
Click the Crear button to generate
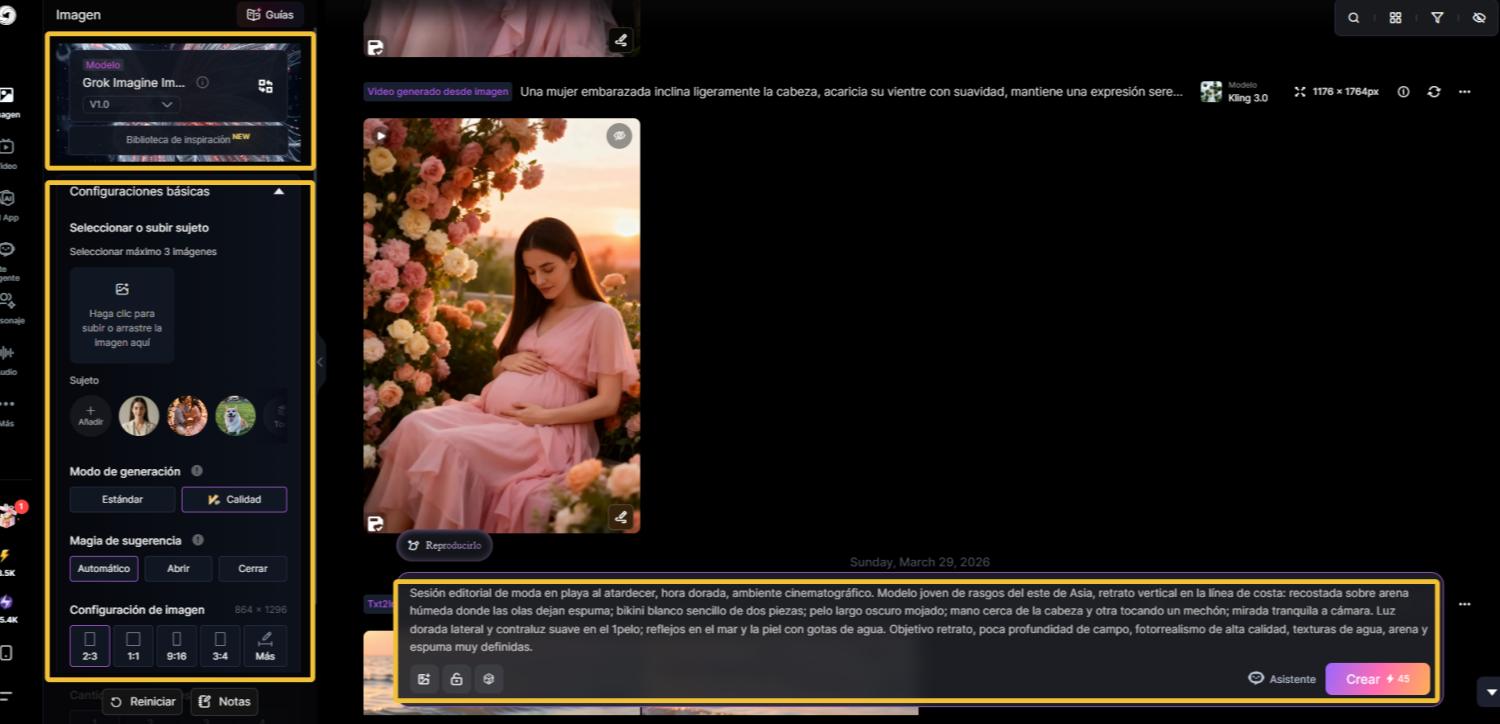pyautogui.click(x=1377, y=679)
